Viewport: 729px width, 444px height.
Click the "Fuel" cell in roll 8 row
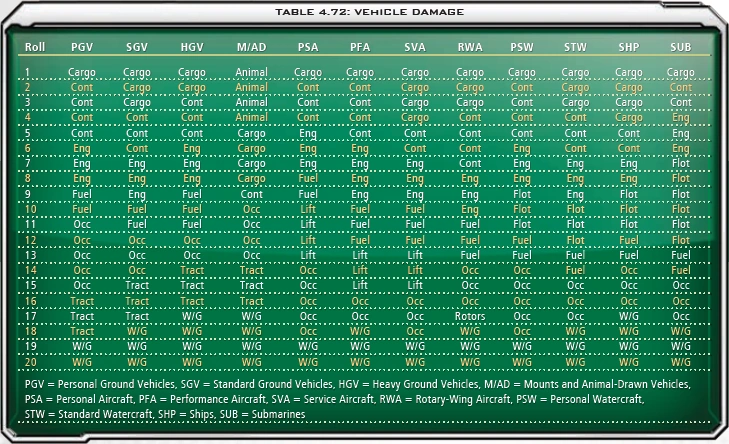pos(308,179)
